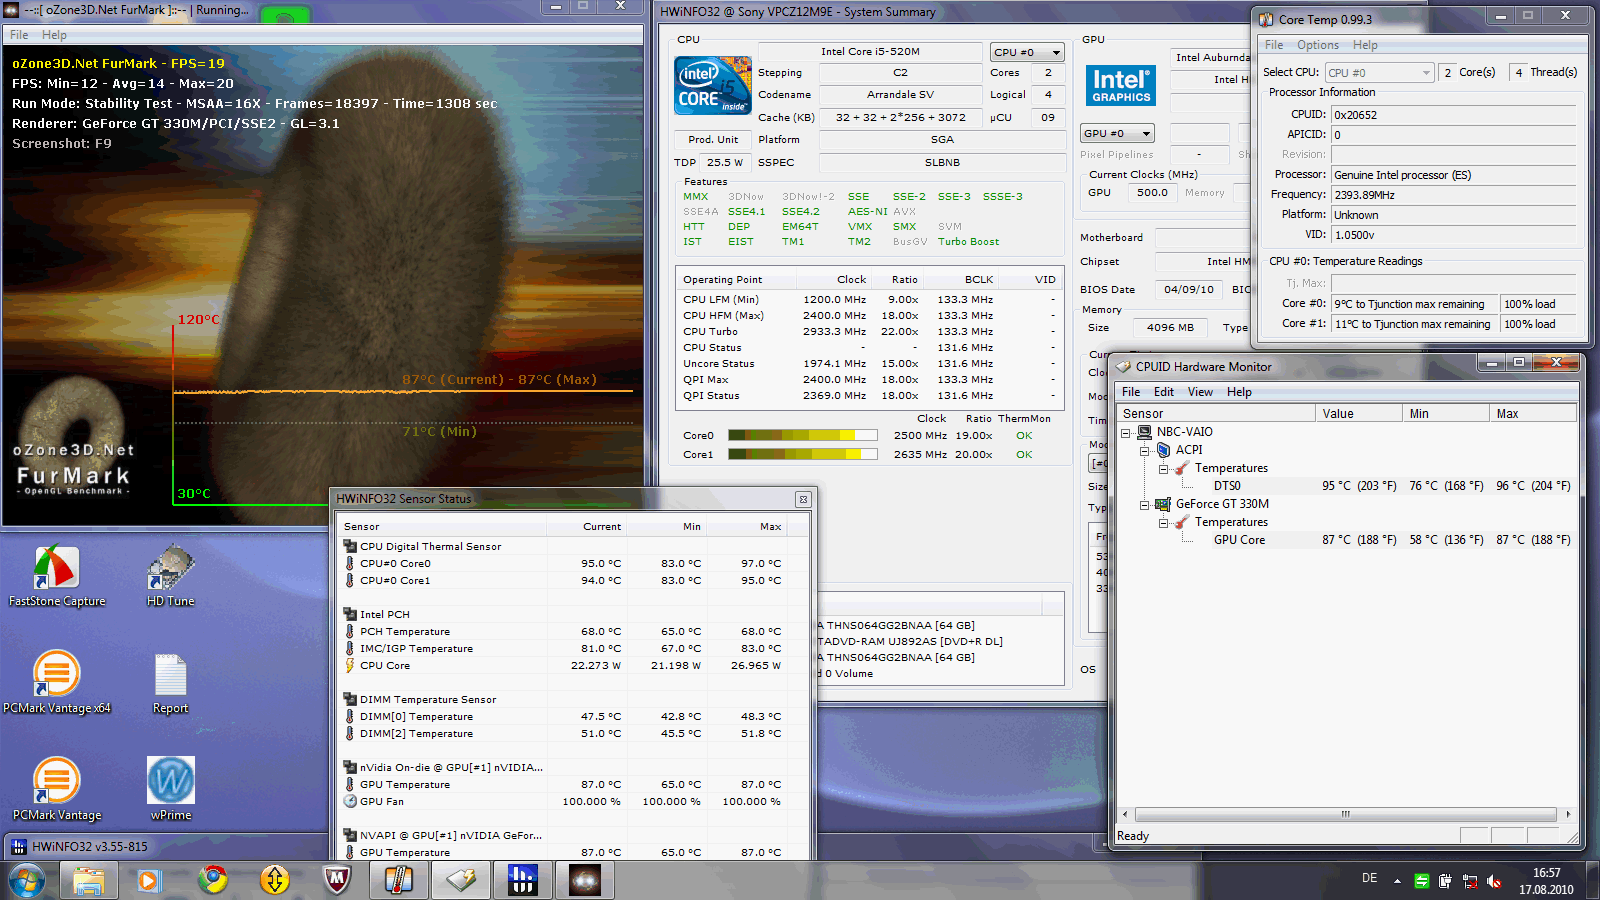Click the volume speaker tray icon

(x=1494, y=881)
